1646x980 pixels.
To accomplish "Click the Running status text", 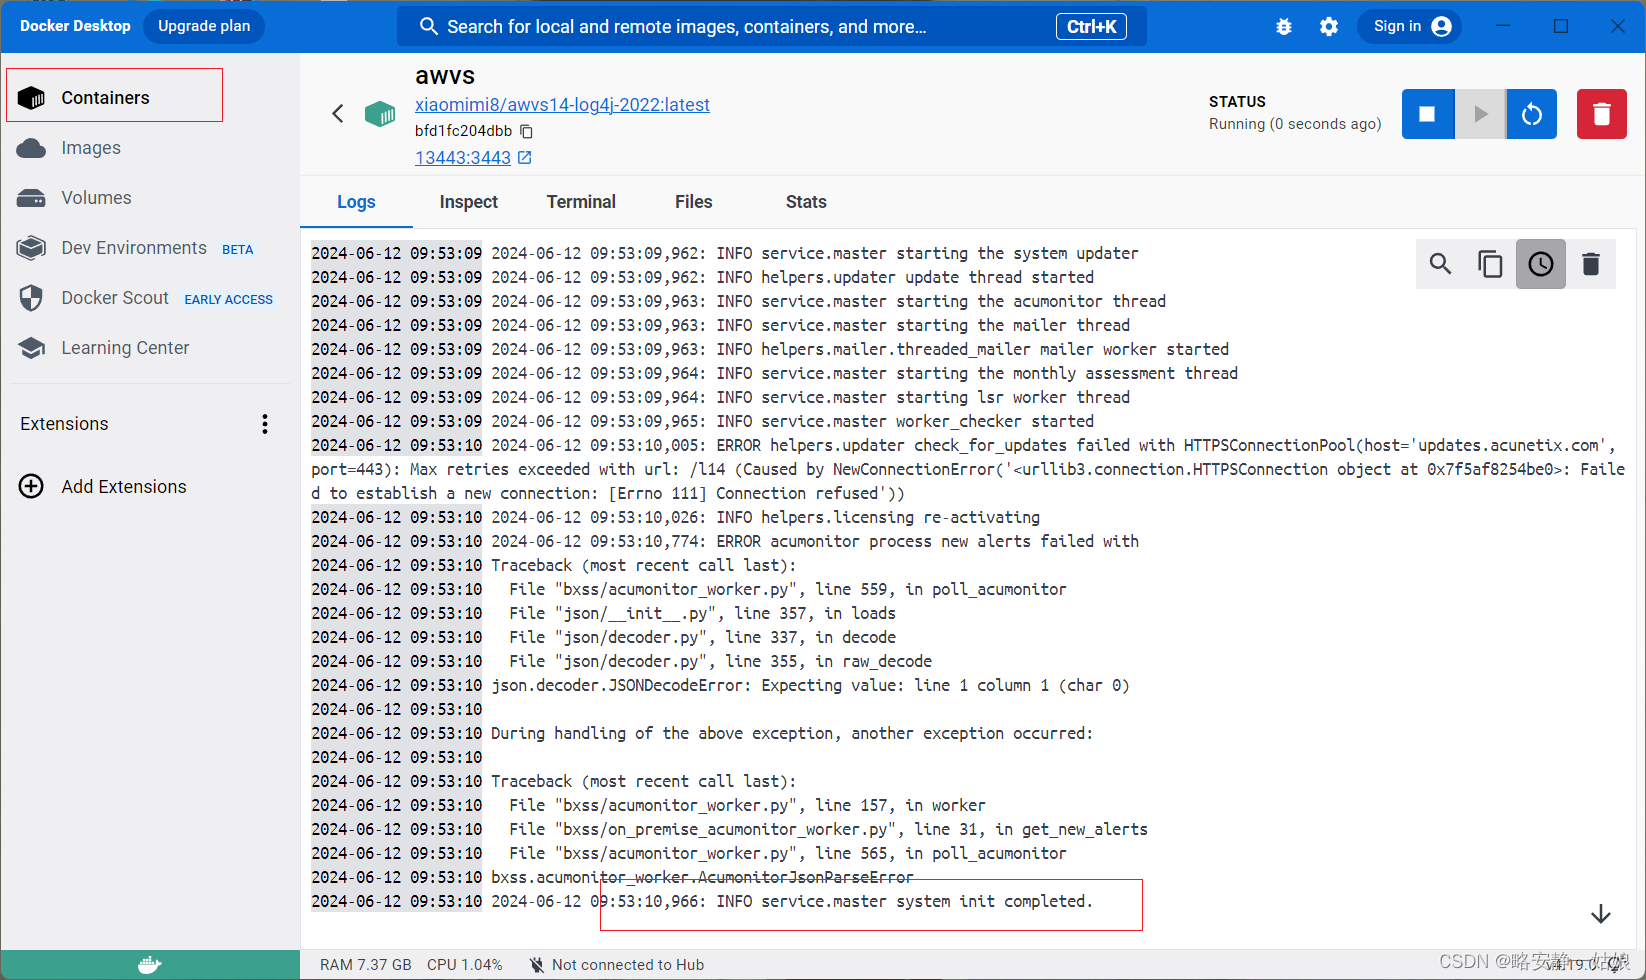I will [1295, 124].
